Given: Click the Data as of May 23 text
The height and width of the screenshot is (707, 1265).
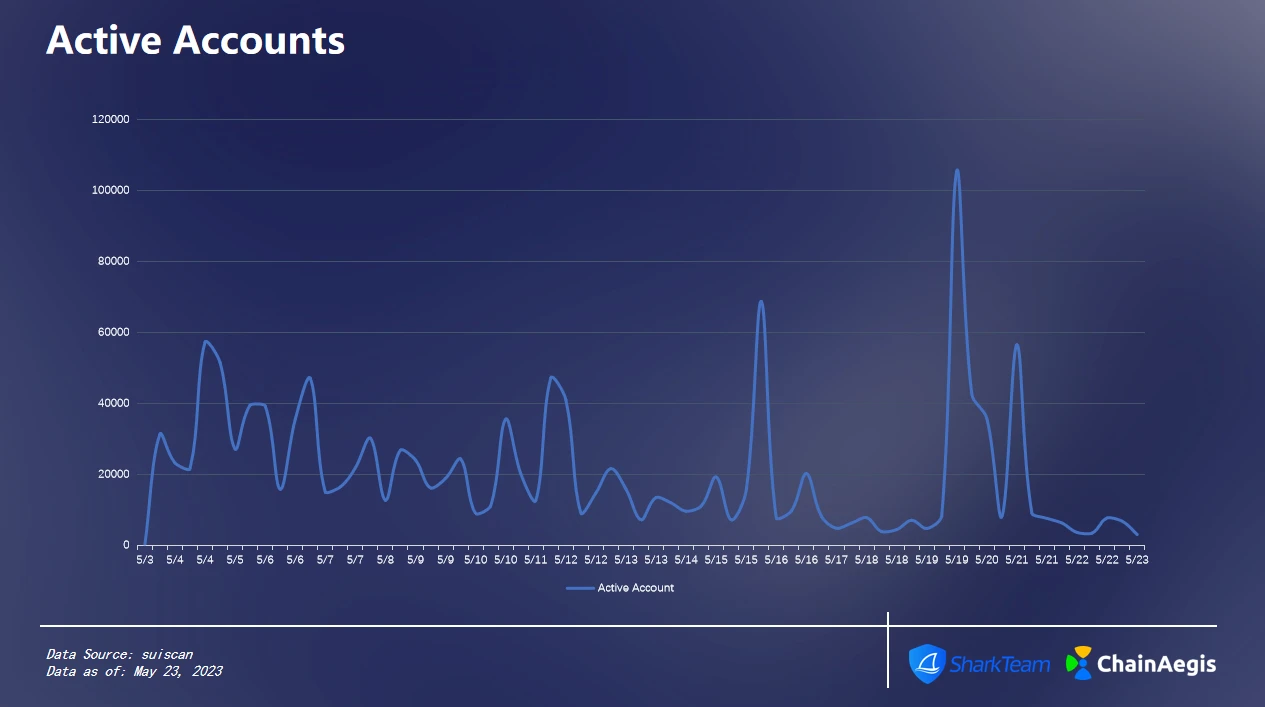Looking at the screenshot, I should coord(134,671).
